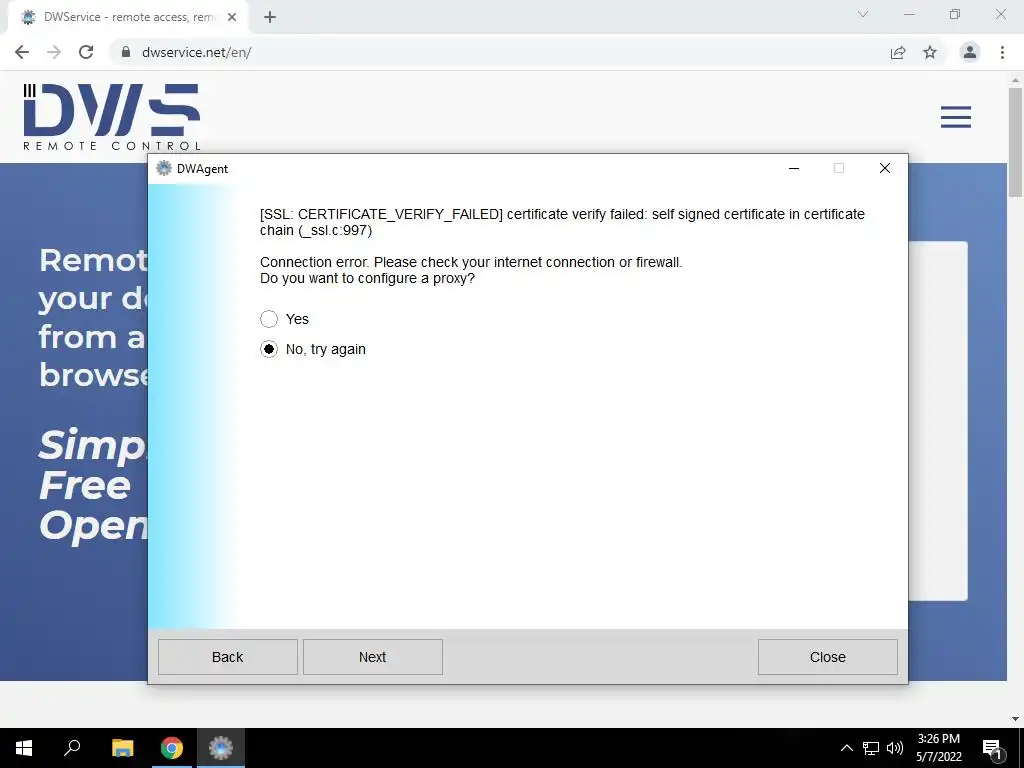Click the DWAgent title bar gear icon
This screenshot has height=768, width=1024.
point(164,168)
